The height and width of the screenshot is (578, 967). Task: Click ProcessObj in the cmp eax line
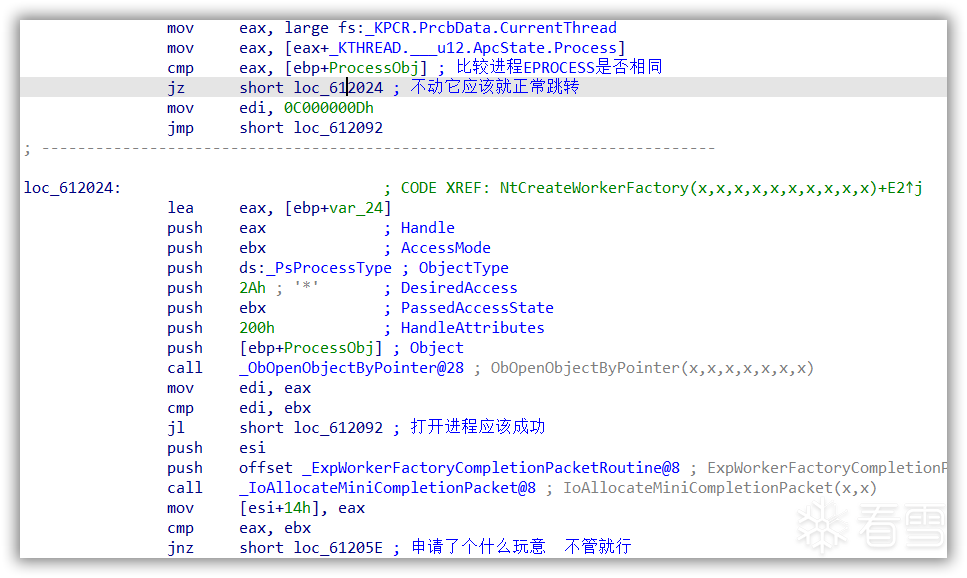pos(374,68)
